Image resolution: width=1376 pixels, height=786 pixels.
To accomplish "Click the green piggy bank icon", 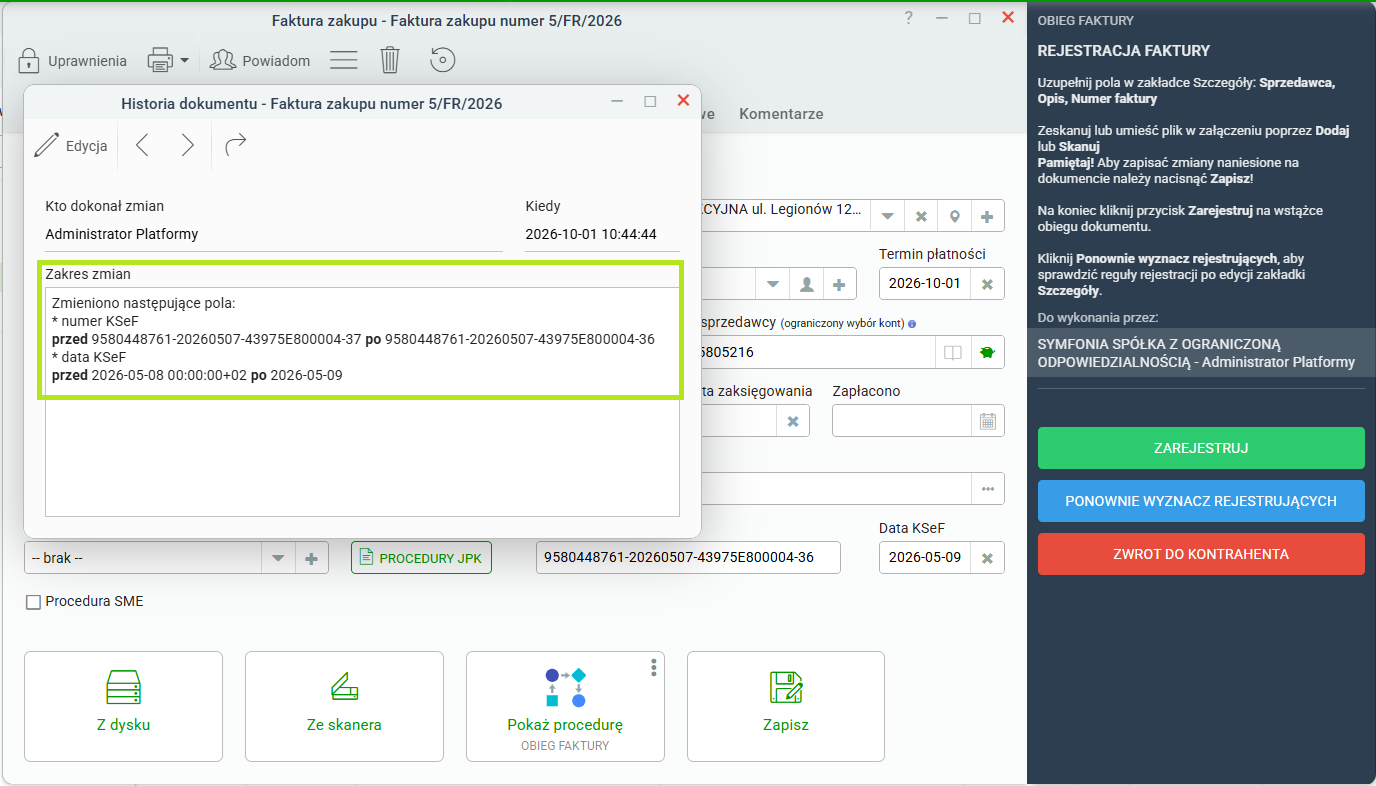I will click(x=987, y=352).
